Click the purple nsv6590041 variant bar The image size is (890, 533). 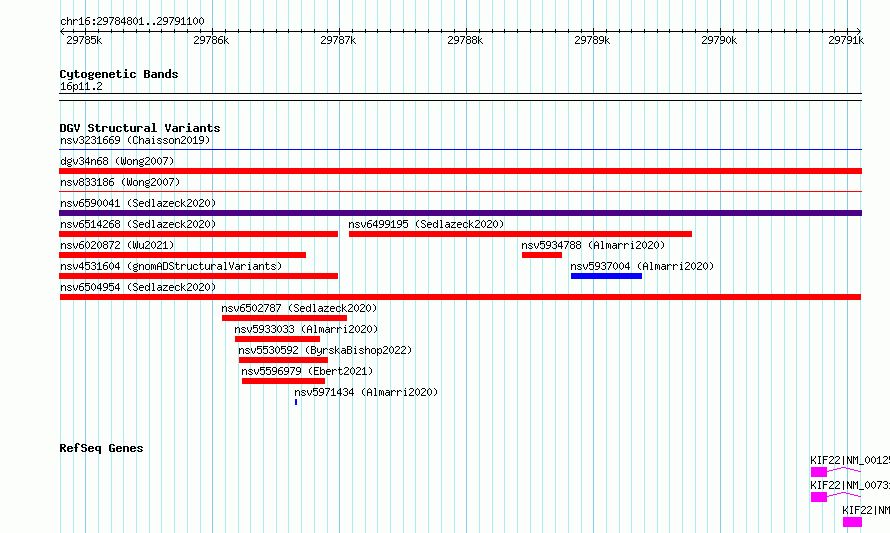pyautogui.click(x=460, y=213)
